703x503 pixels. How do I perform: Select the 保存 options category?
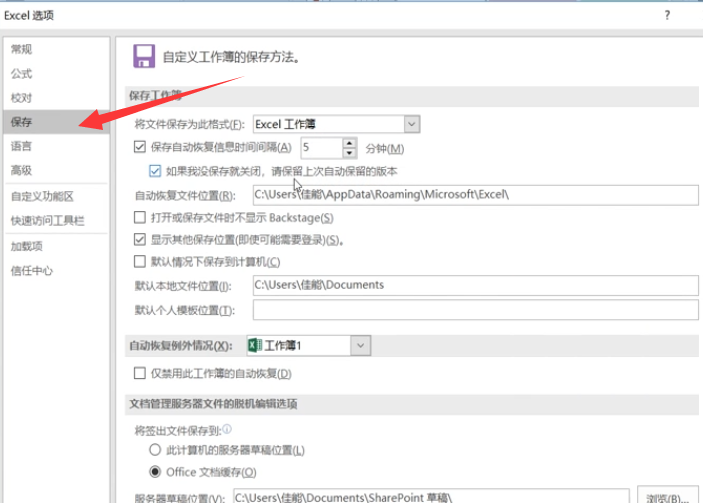(x=56, y=122)
